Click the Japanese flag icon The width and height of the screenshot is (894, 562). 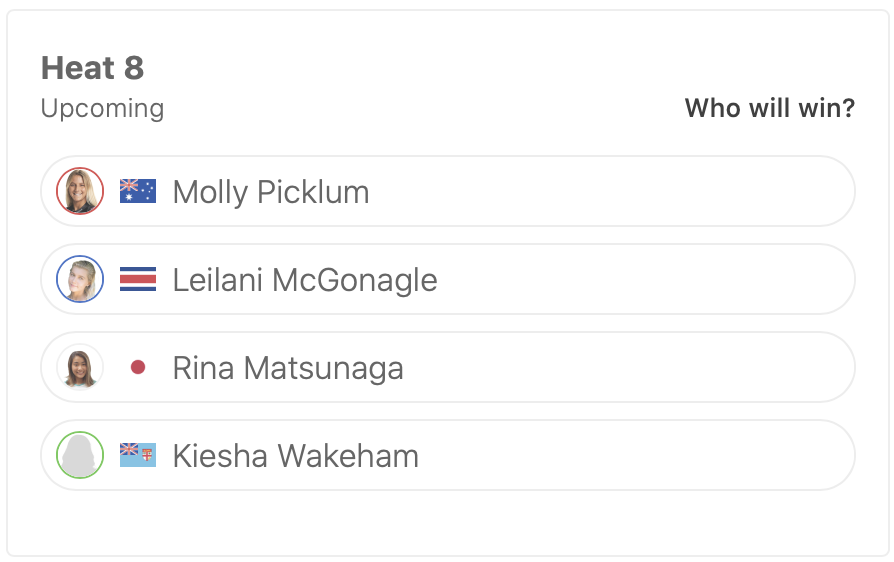pos(138,367)
